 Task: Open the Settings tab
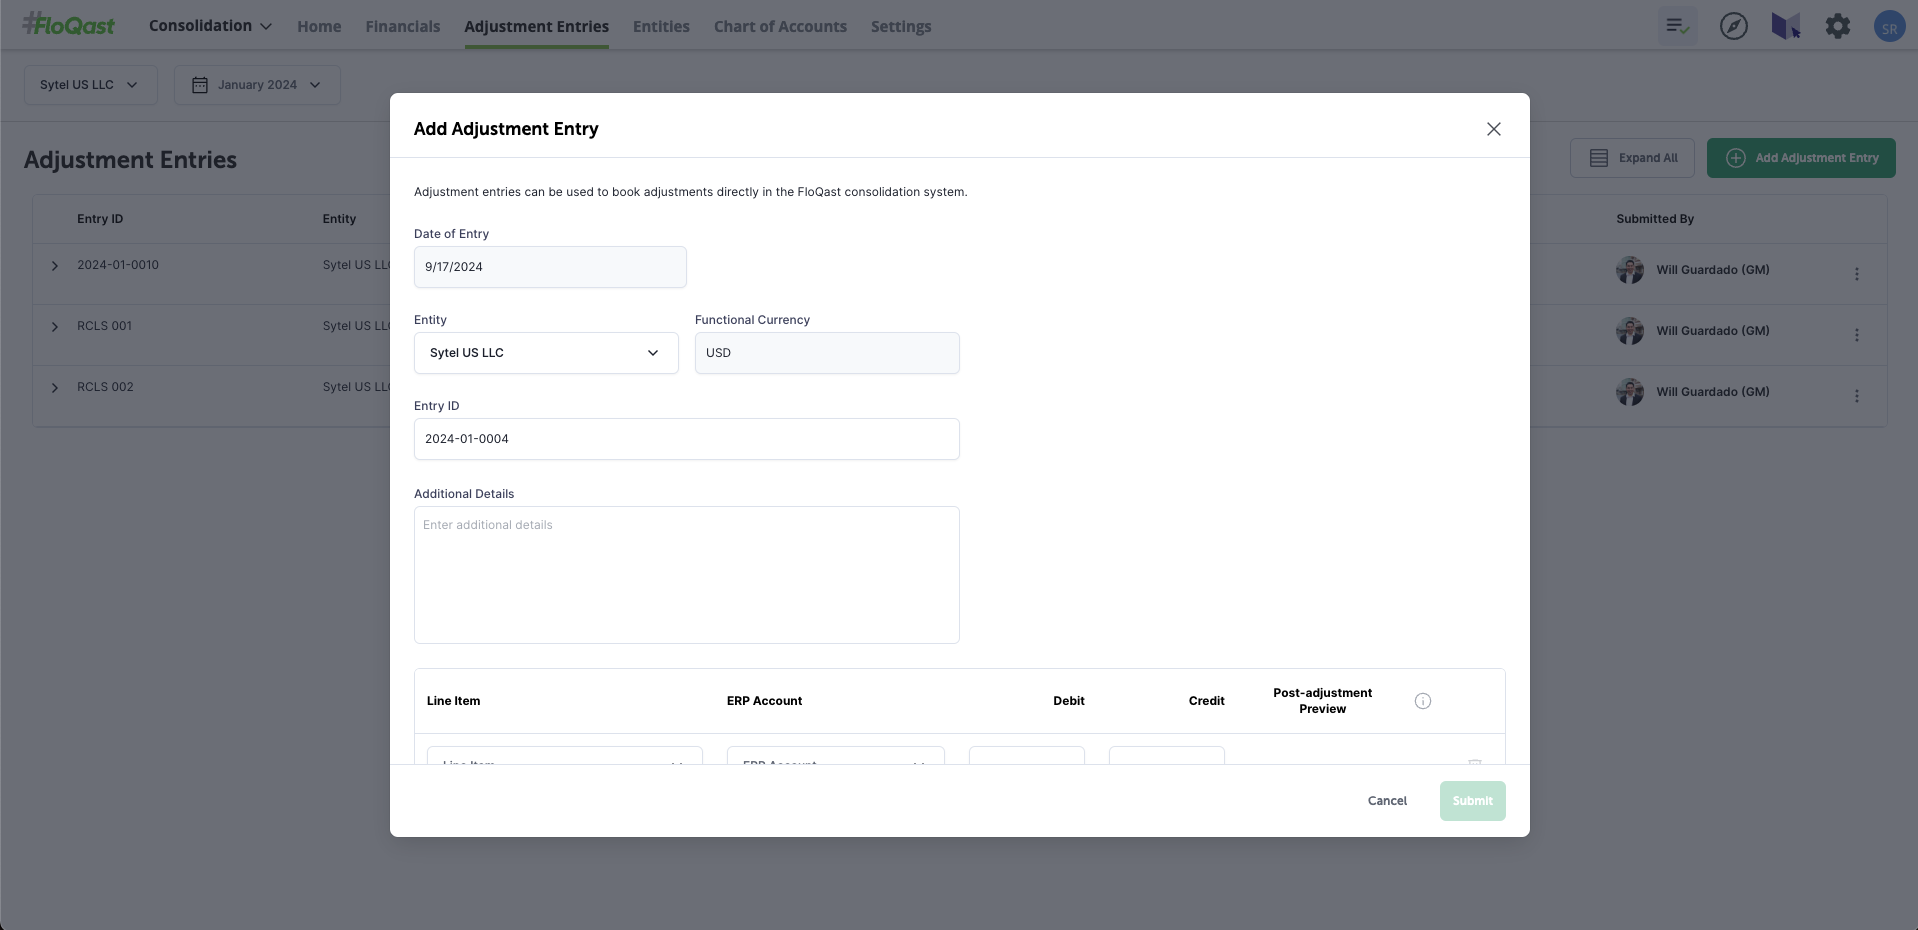pos(901,27)
